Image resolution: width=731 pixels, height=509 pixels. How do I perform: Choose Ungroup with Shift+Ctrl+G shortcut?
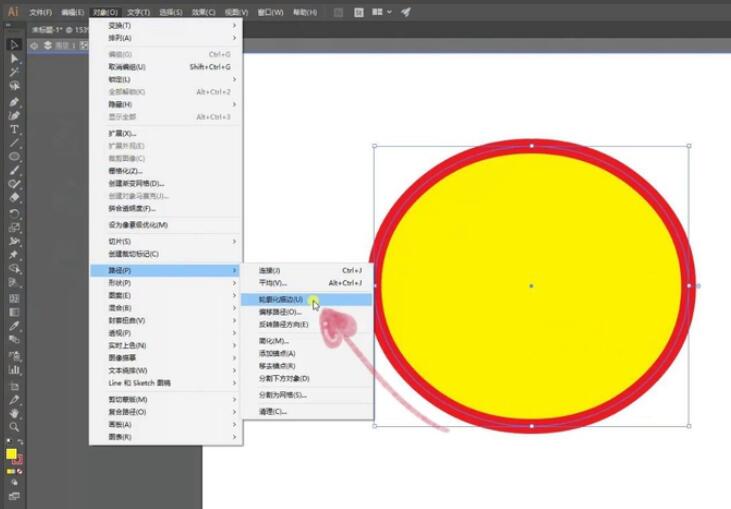click(166, 67)
